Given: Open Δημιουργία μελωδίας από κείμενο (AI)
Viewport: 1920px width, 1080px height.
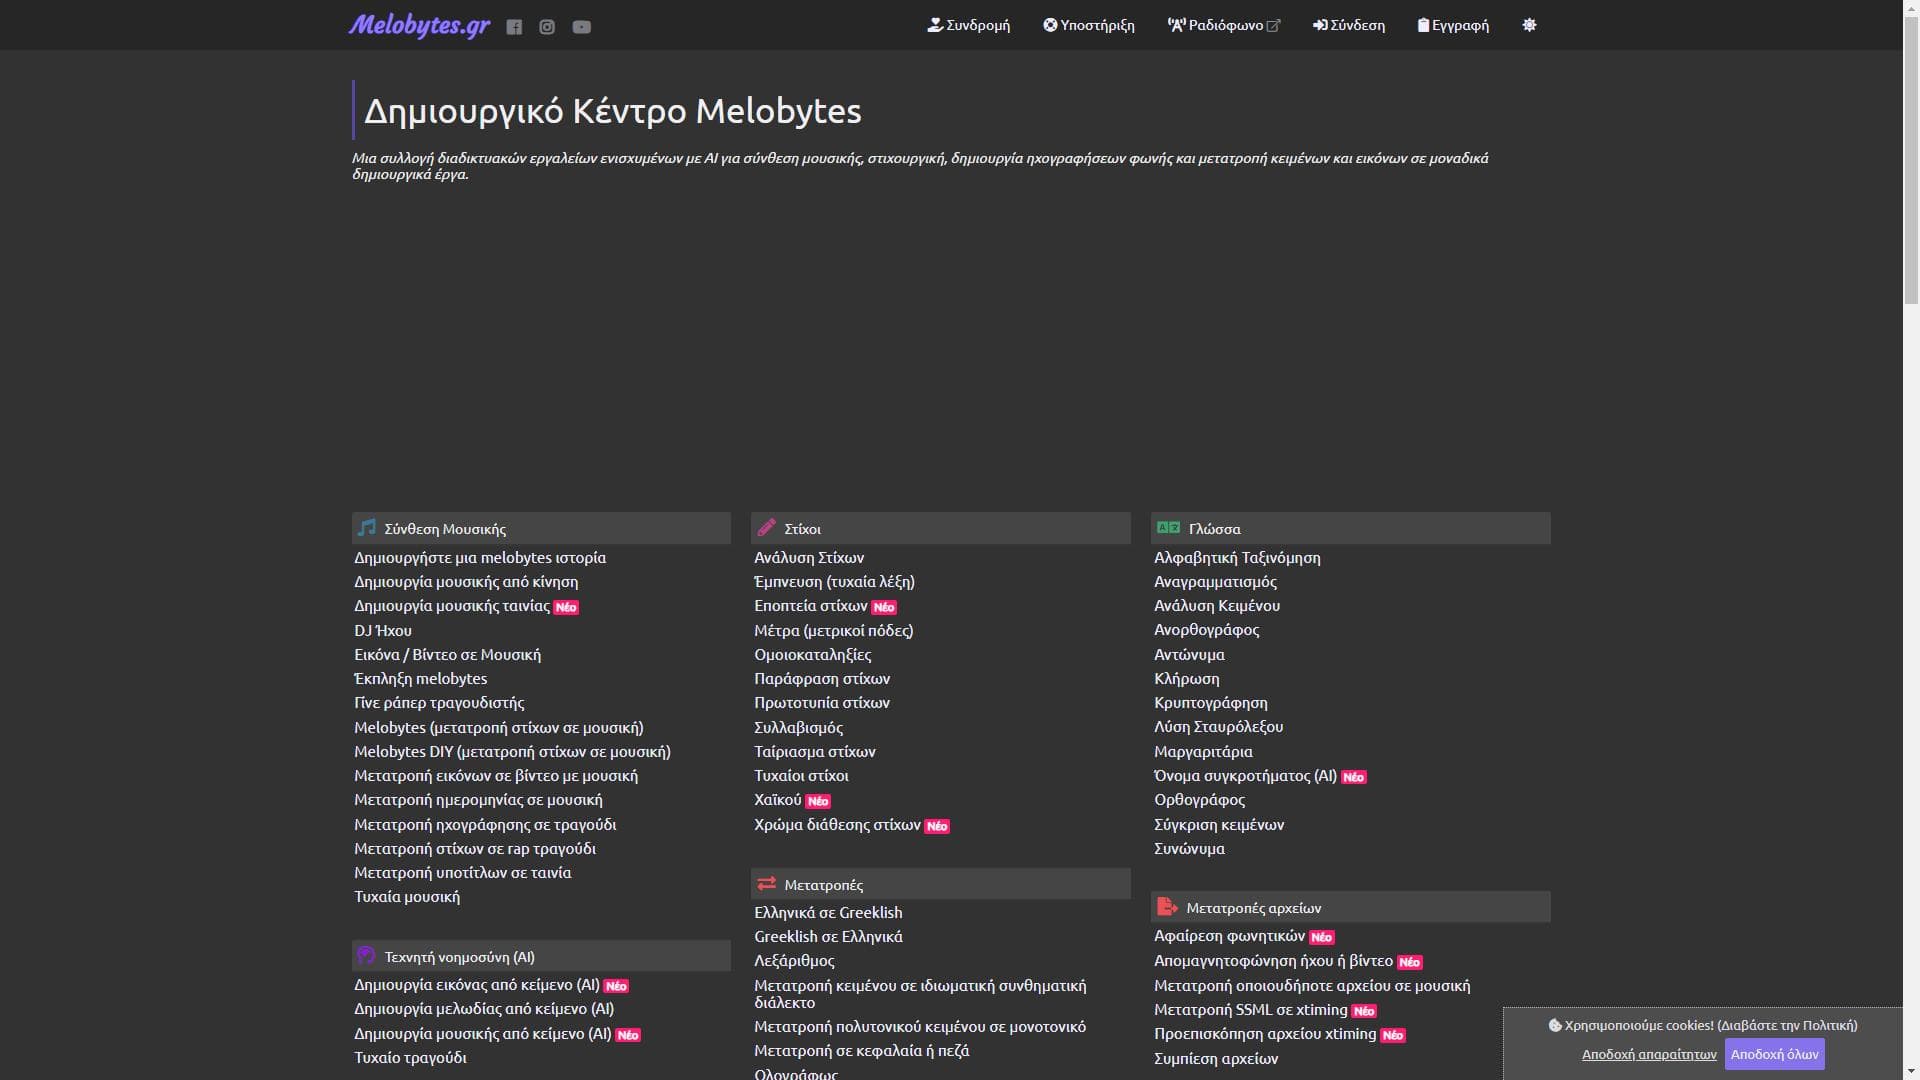Looking at the screenshot, I should (484, 1009).
